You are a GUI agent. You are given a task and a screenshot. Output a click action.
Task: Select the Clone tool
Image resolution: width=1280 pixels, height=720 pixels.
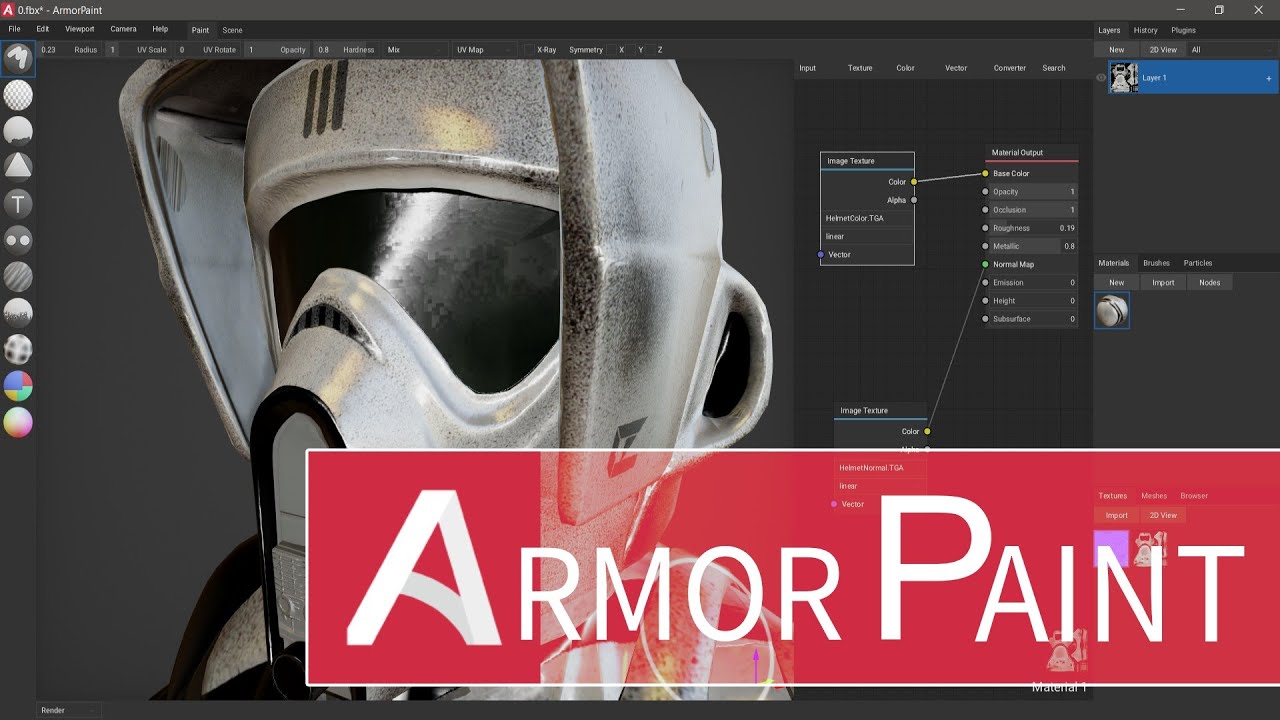point(18,240)
